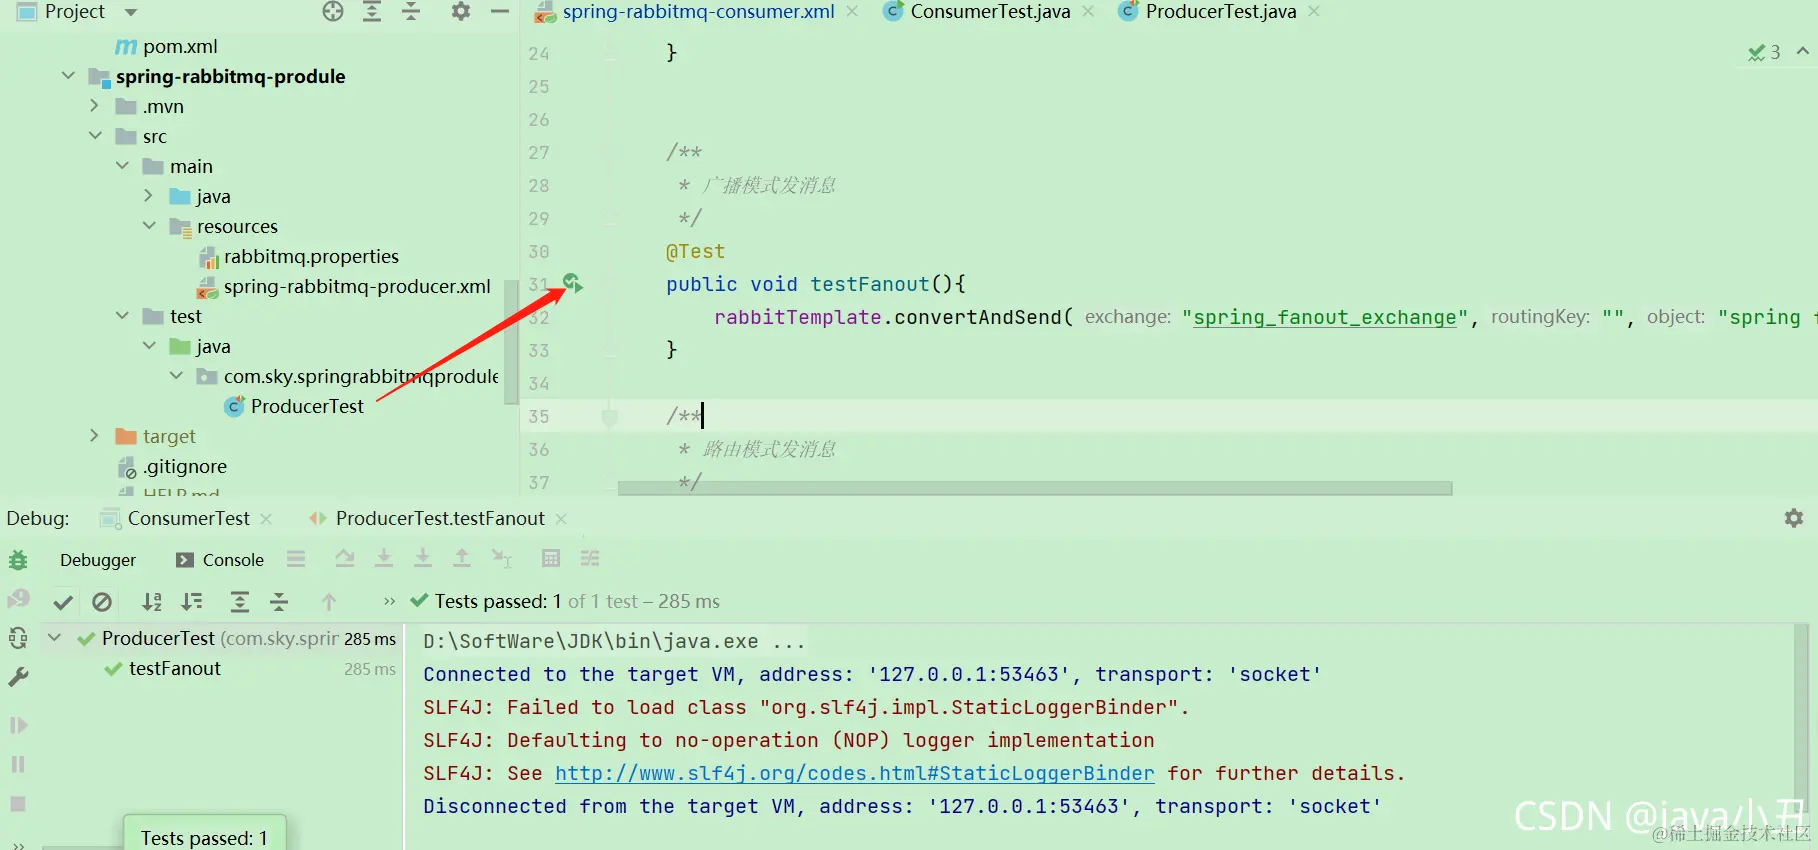Click Stop icon in debug sidebar
1818x850 pixels.
(x=18, y=804)
